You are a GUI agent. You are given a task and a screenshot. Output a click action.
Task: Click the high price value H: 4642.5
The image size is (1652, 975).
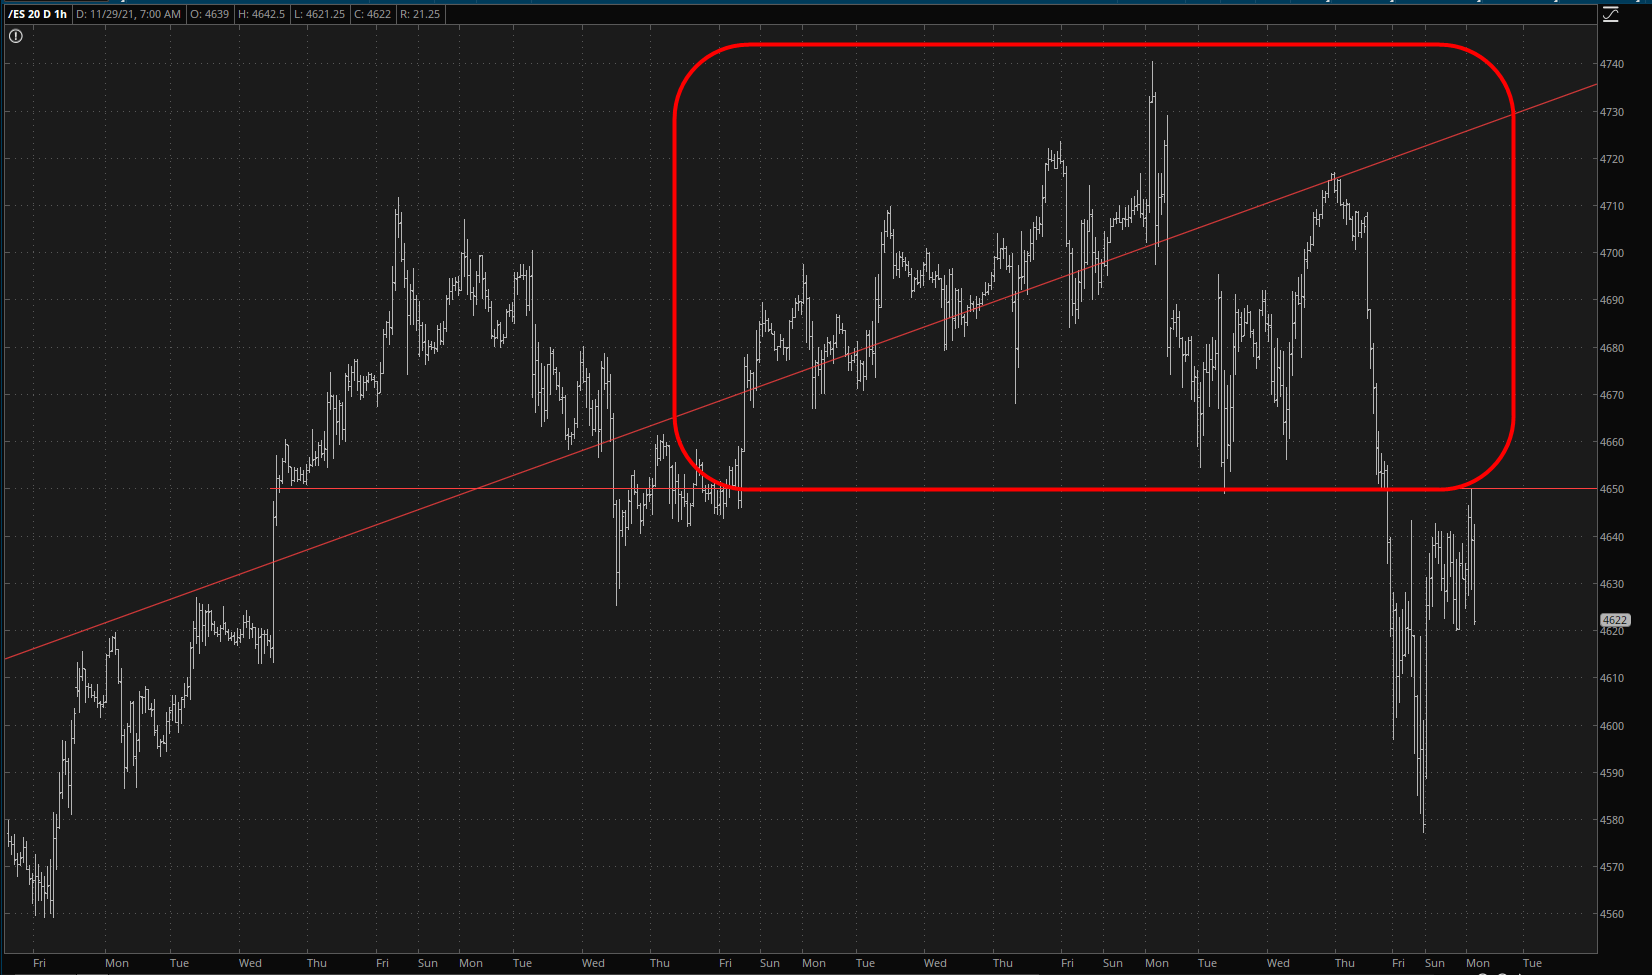(261, 14)
